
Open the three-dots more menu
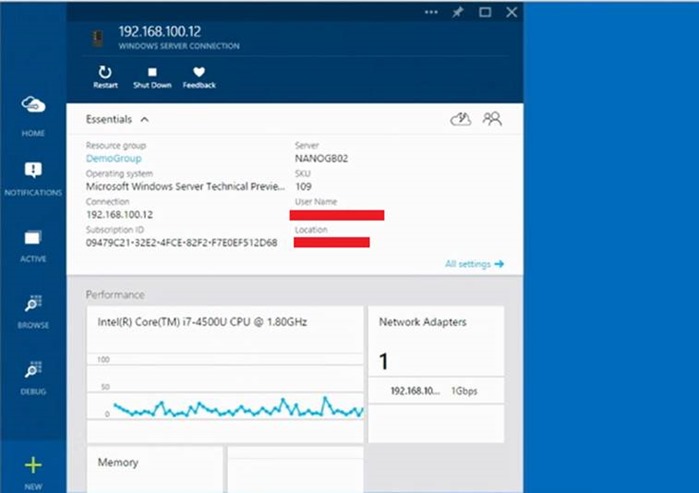coord(431,12)
